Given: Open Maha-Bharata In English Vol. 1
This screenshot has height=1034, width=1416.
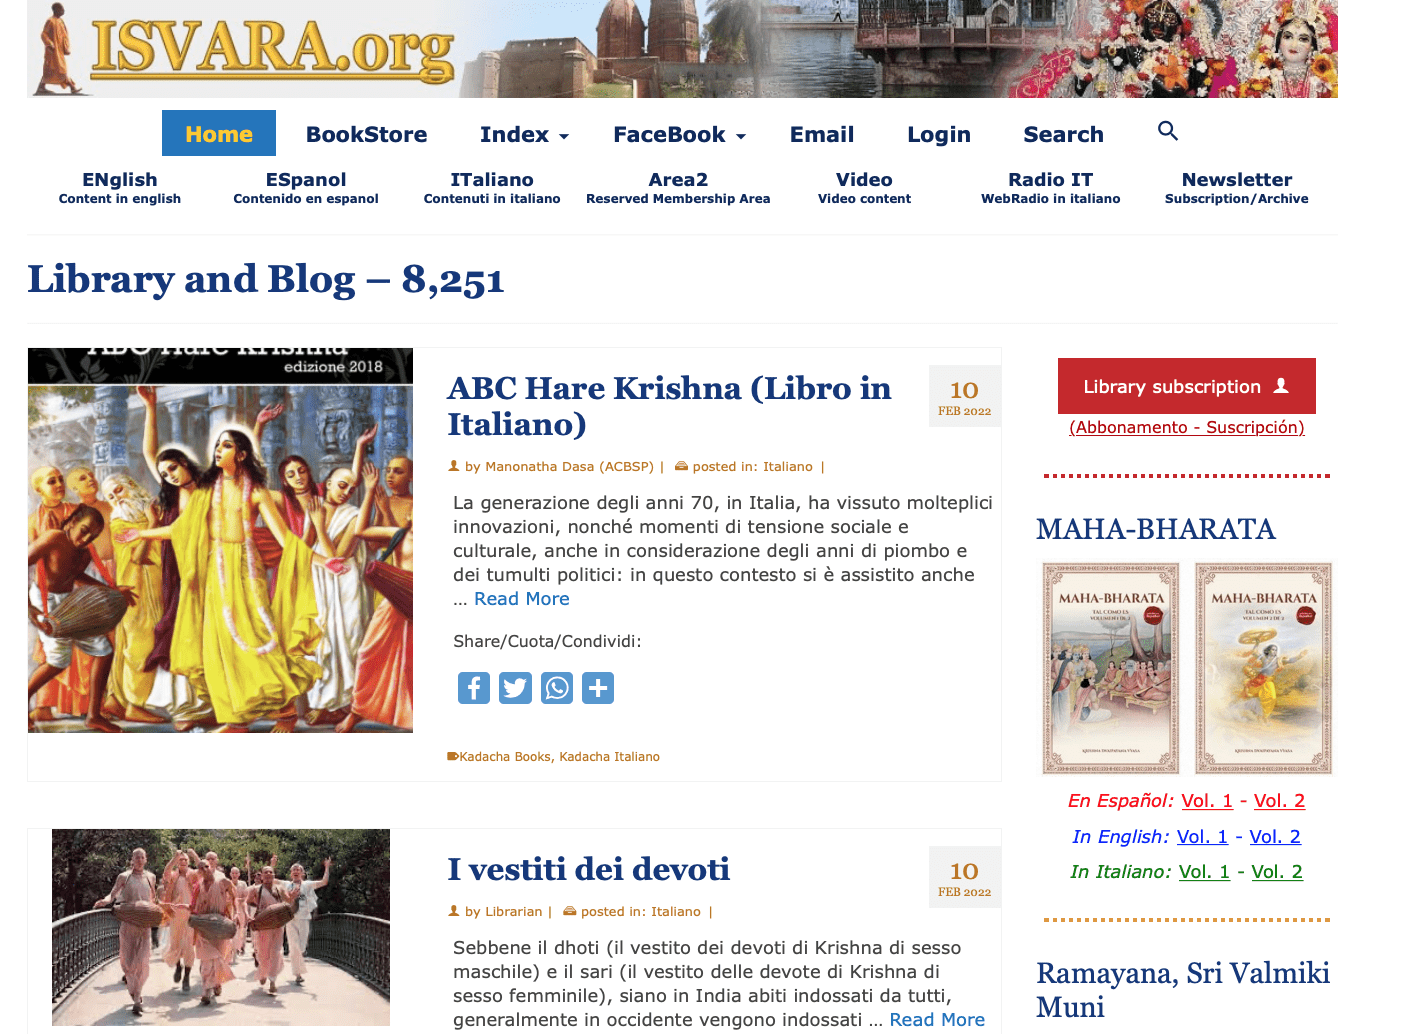Looking at the screenshot, I should coord(1202,837).
